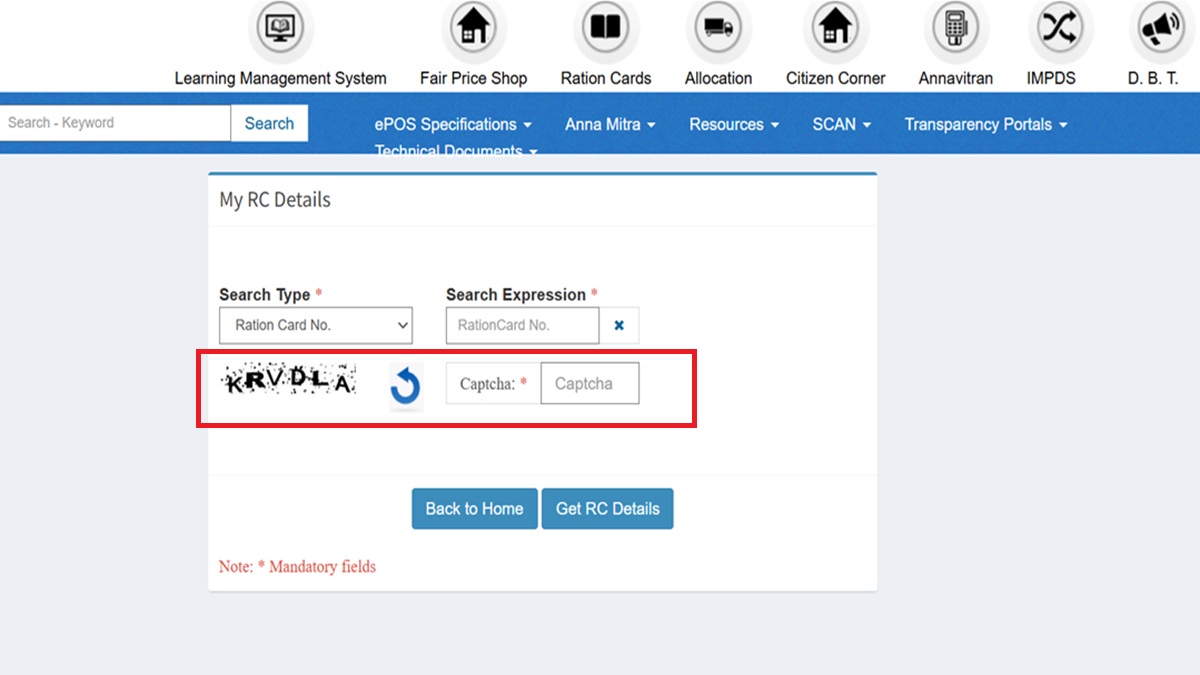Open the Citizen Corner icon

pyautogui.click(x=835, y=30)
